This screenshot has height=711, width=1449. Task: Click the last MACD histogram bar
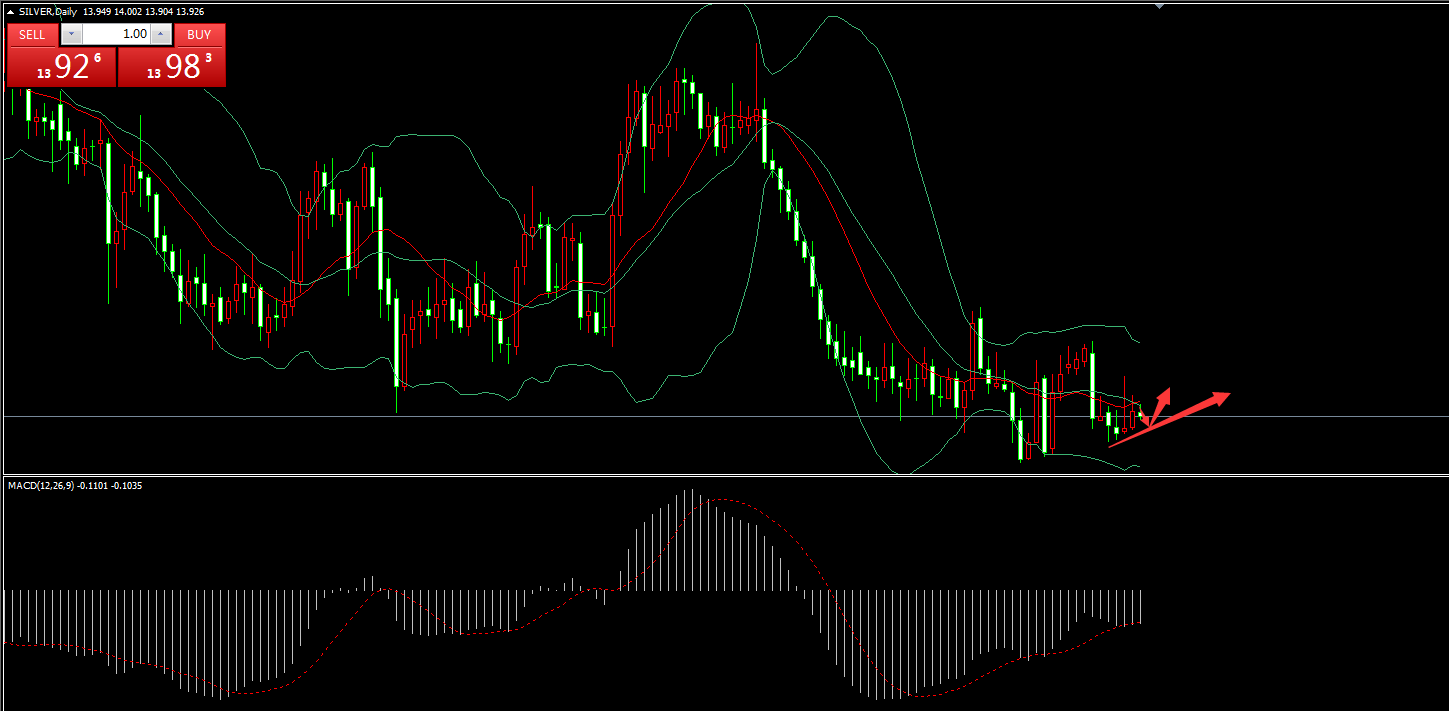[1141, 606]
